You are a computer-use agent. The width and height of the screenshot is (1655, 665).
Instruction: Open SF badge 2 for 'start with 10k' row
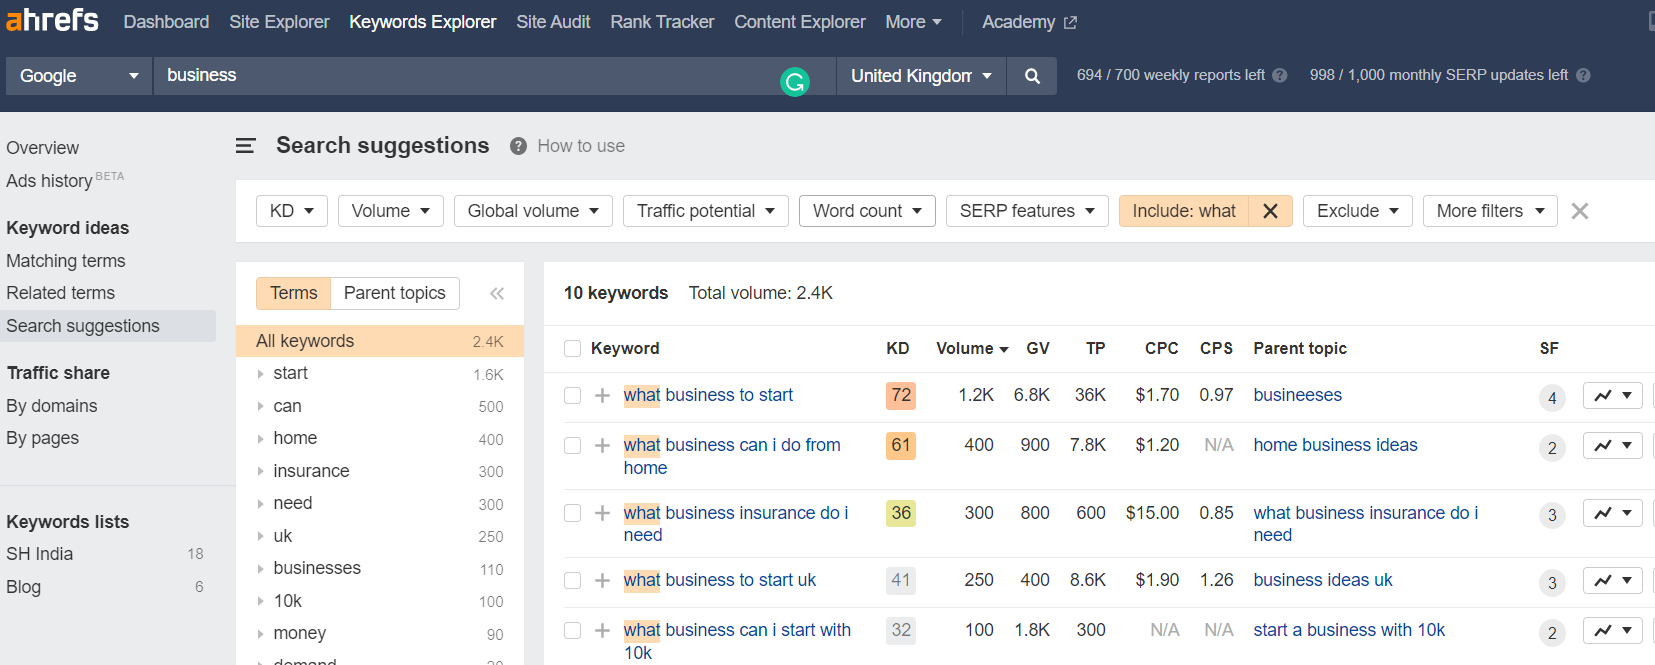click(1552, 633)
